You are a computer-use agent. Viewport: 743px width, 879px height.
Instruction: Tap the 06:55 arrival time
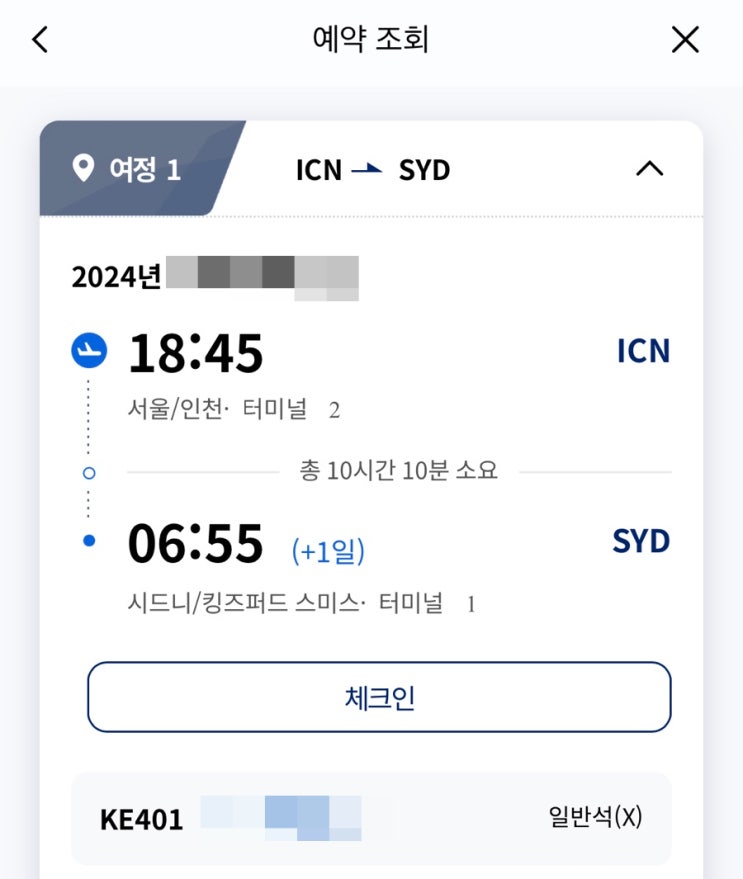pos(196,543)
